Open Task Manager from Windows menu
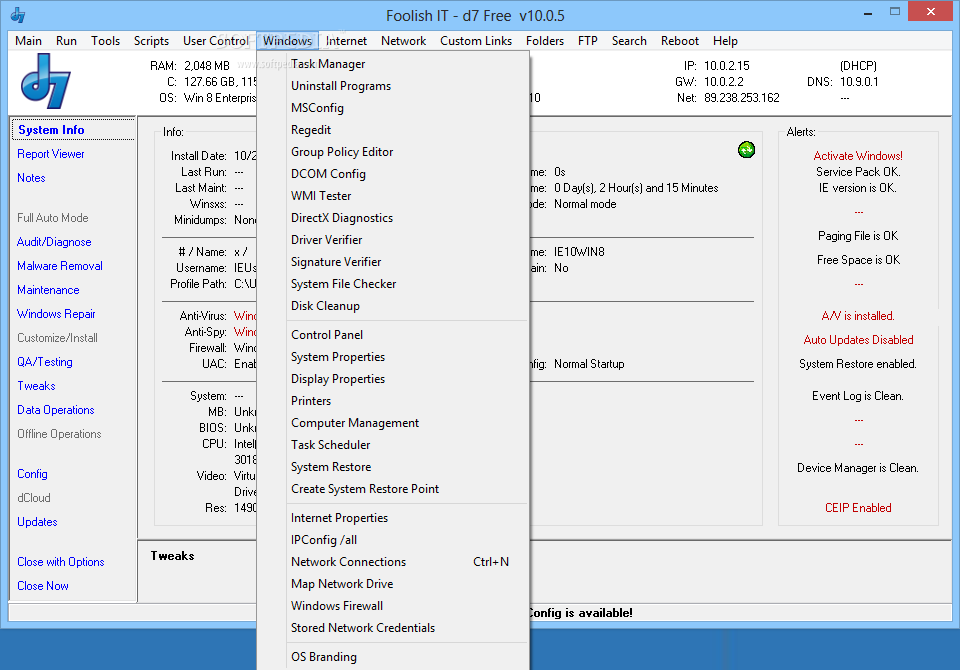 pyautogui.click(x=393, y=64)
